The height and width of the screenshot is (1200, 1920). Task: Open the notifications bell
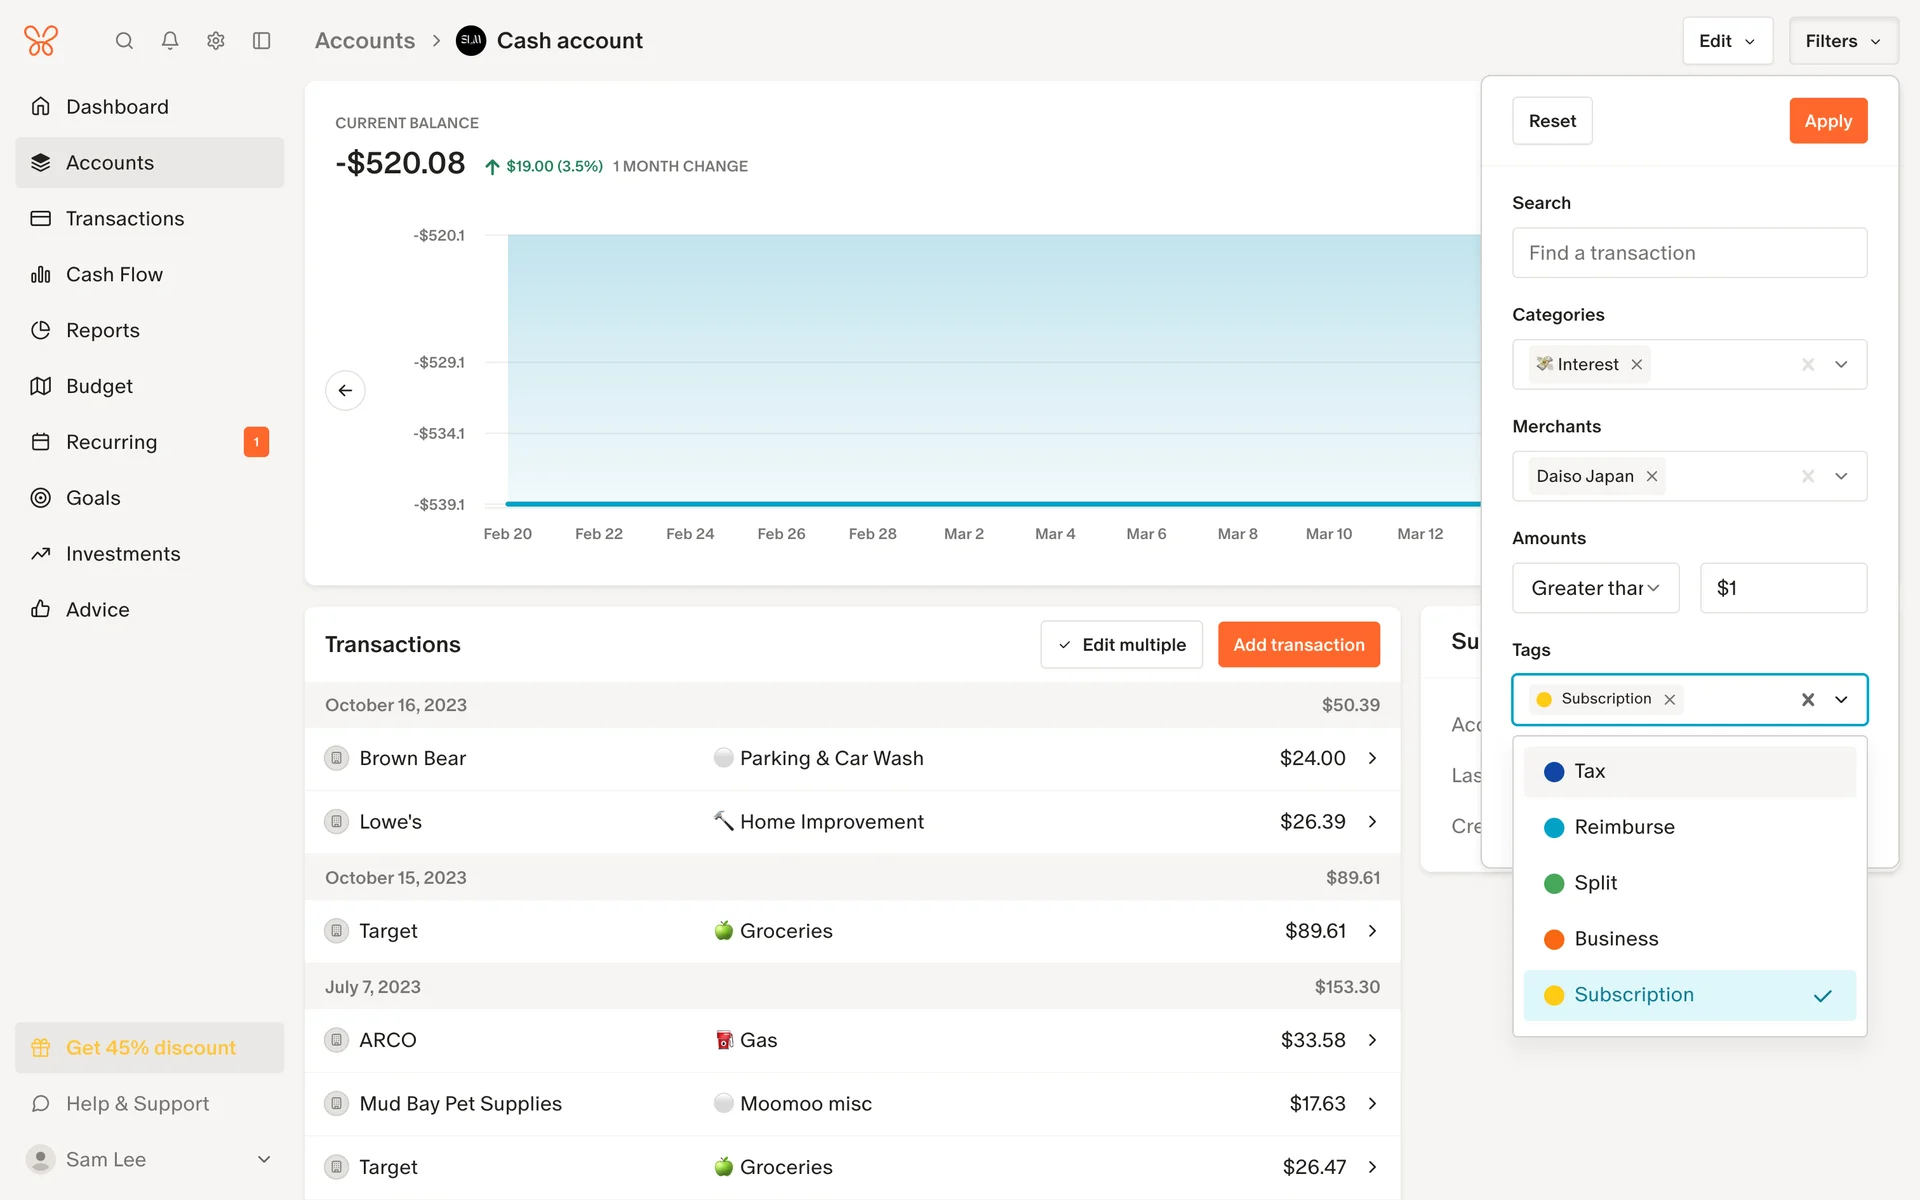point(170,41)
